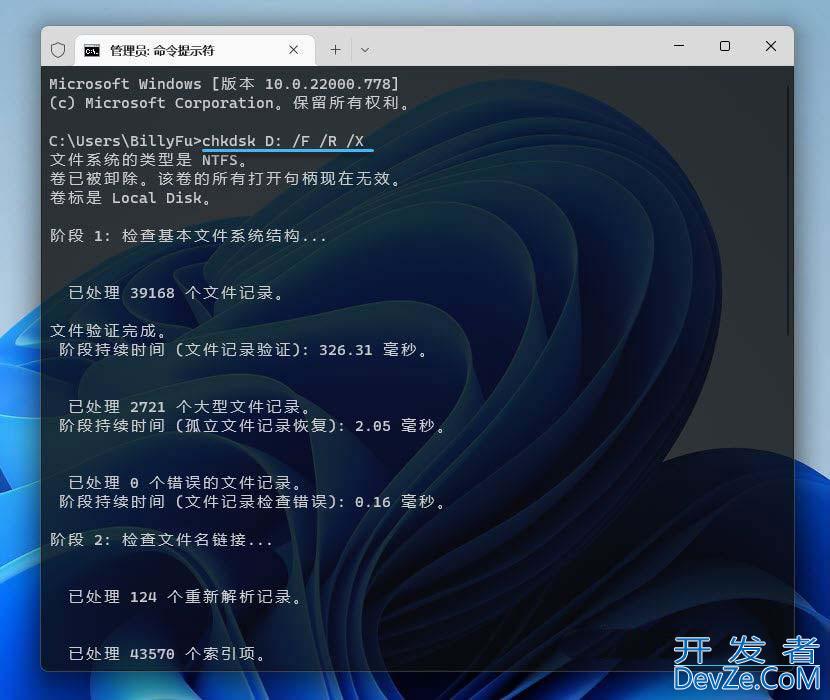Click the line 文件验证完成

[x=108, y=331]
